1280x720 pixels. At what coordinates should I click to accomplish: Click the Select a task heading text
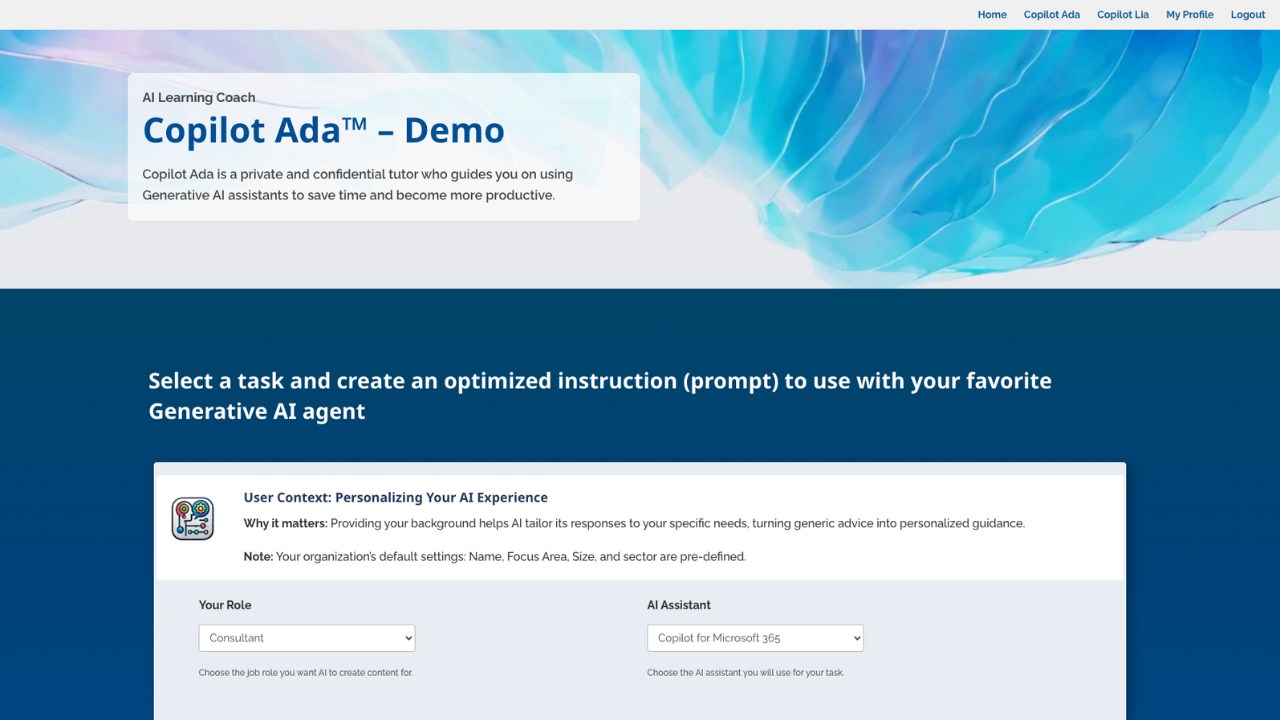(x=600, y=396)
